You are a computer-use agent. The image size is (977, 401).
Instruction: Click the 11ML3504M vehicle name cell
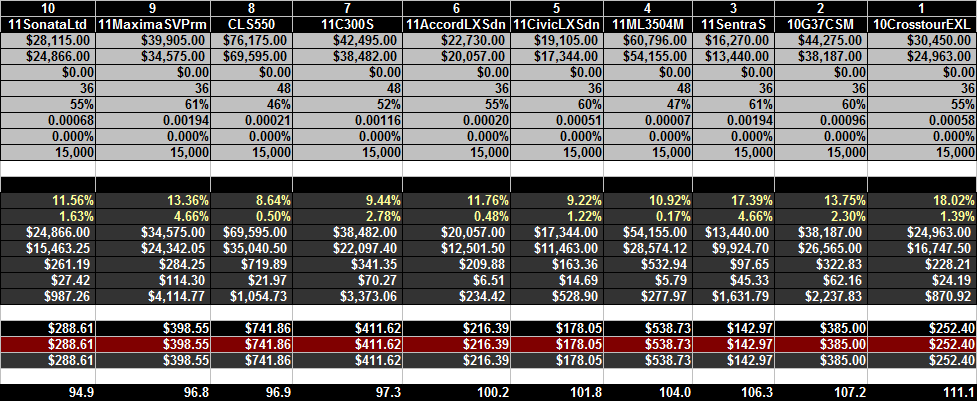pos(648,25)
